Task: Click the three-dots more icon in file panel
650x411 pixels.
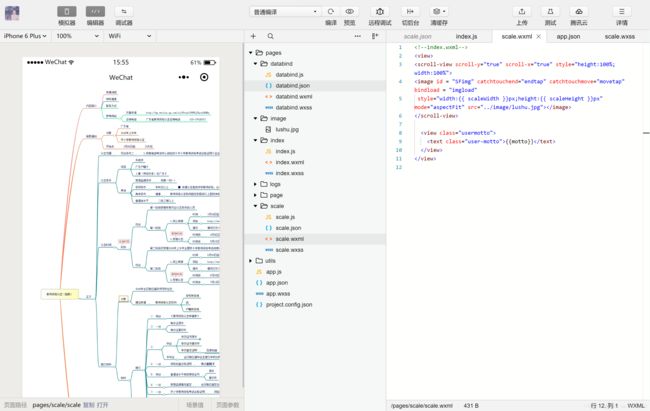Action: coord(357,36)
